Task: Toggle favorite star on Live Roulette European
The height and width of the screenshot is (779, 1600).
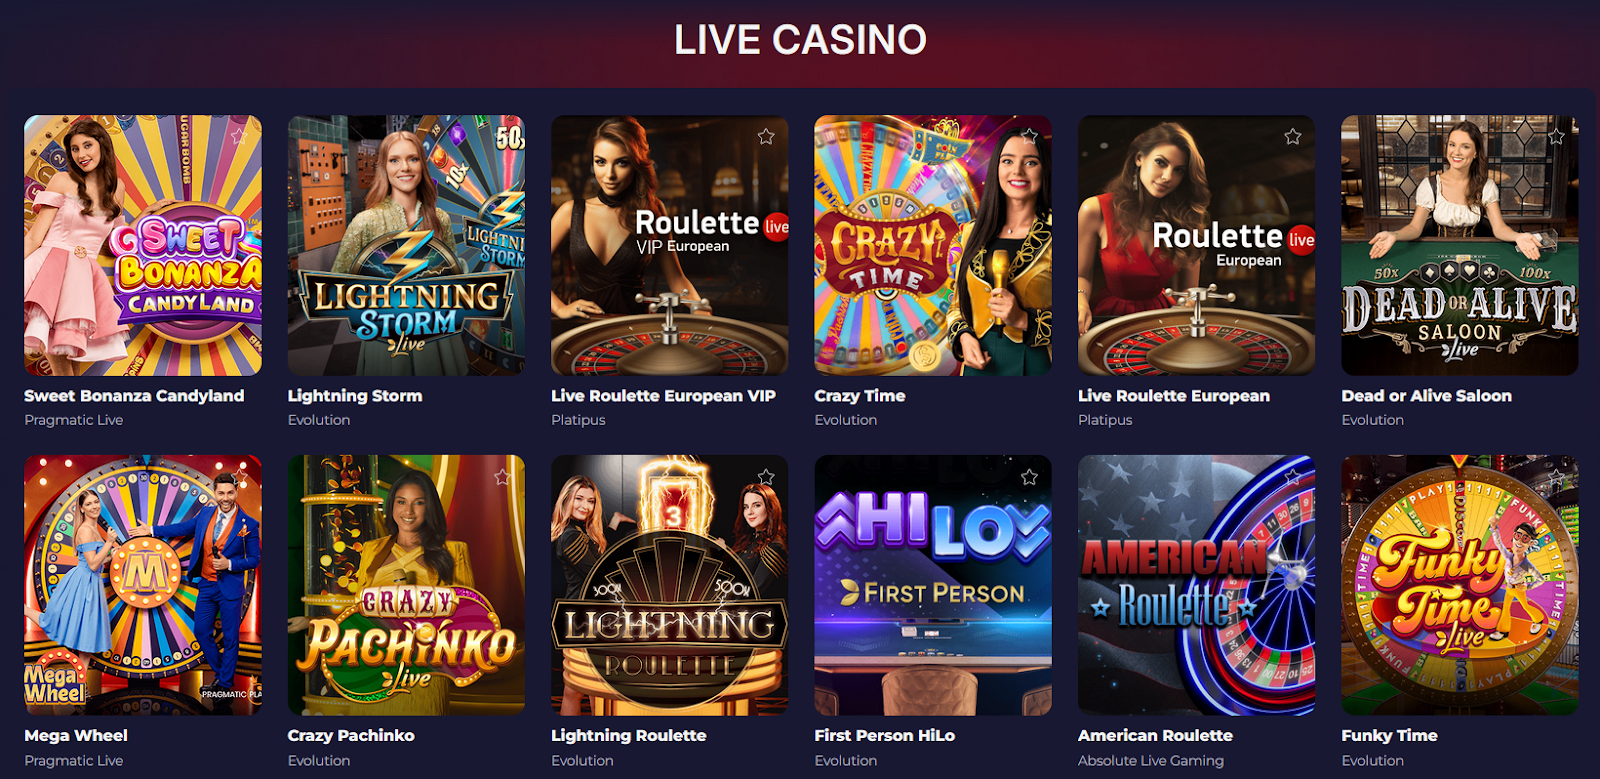Action: (x=1293, y=137)
